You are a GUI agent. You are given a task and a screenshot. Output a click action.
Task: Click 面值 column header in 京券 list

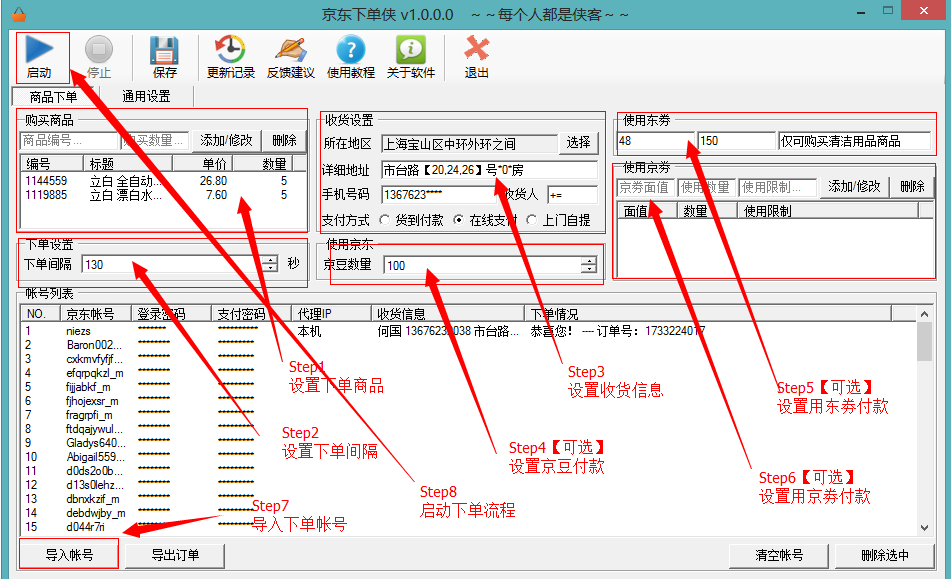(647, 211)
